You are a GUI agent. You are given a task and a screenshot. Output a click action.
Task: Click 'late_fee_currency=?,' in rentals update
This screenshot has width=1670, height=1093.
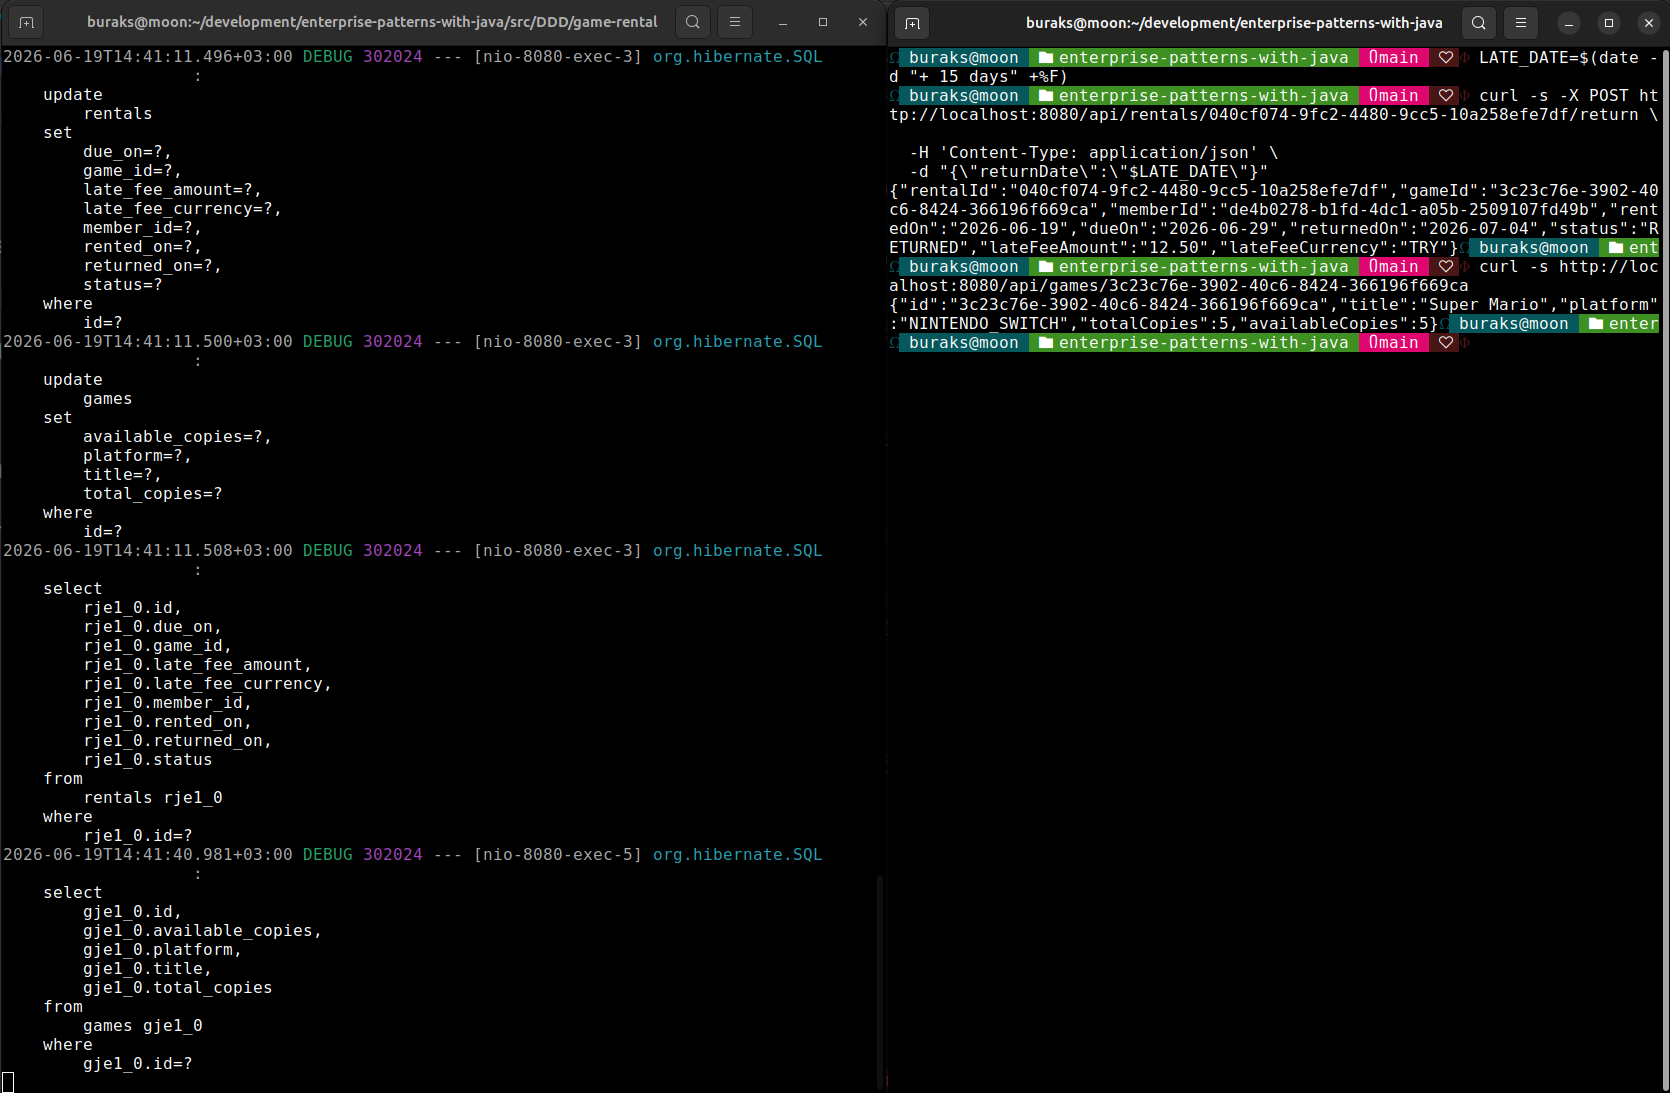[x=182, y=209]
